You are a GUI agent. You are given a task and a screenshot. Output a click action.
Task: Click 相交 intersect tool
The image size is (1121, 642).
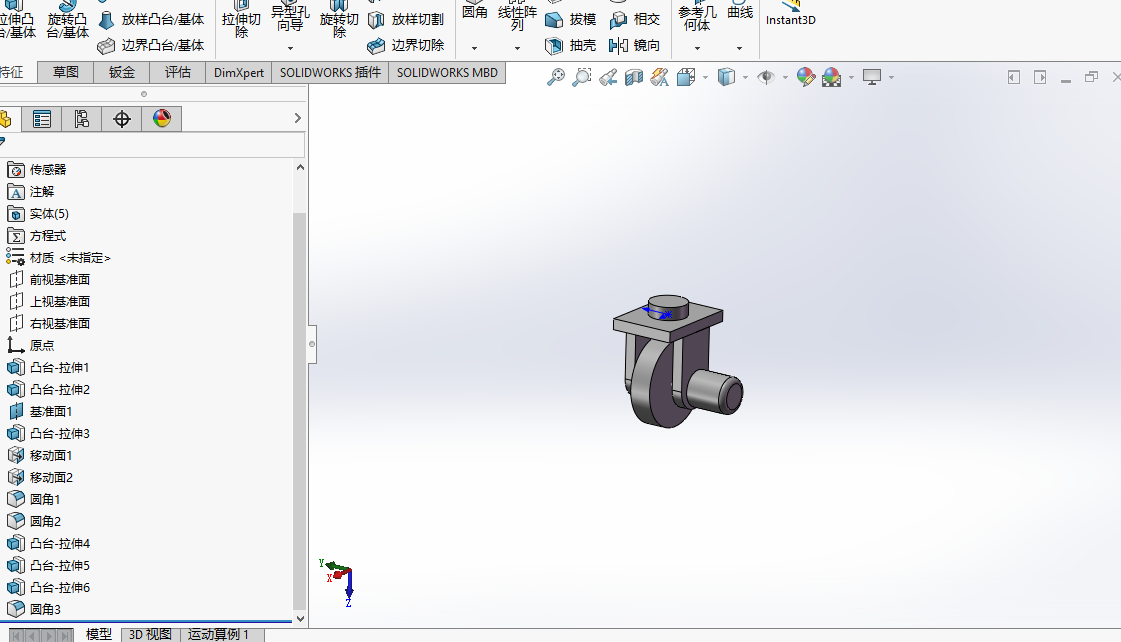[635, 19]
